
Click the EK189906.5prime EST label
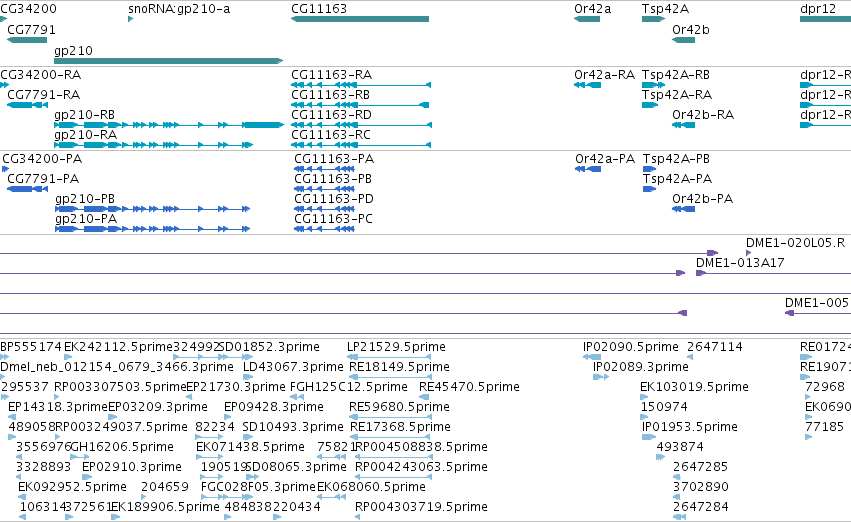coord(165,508)
